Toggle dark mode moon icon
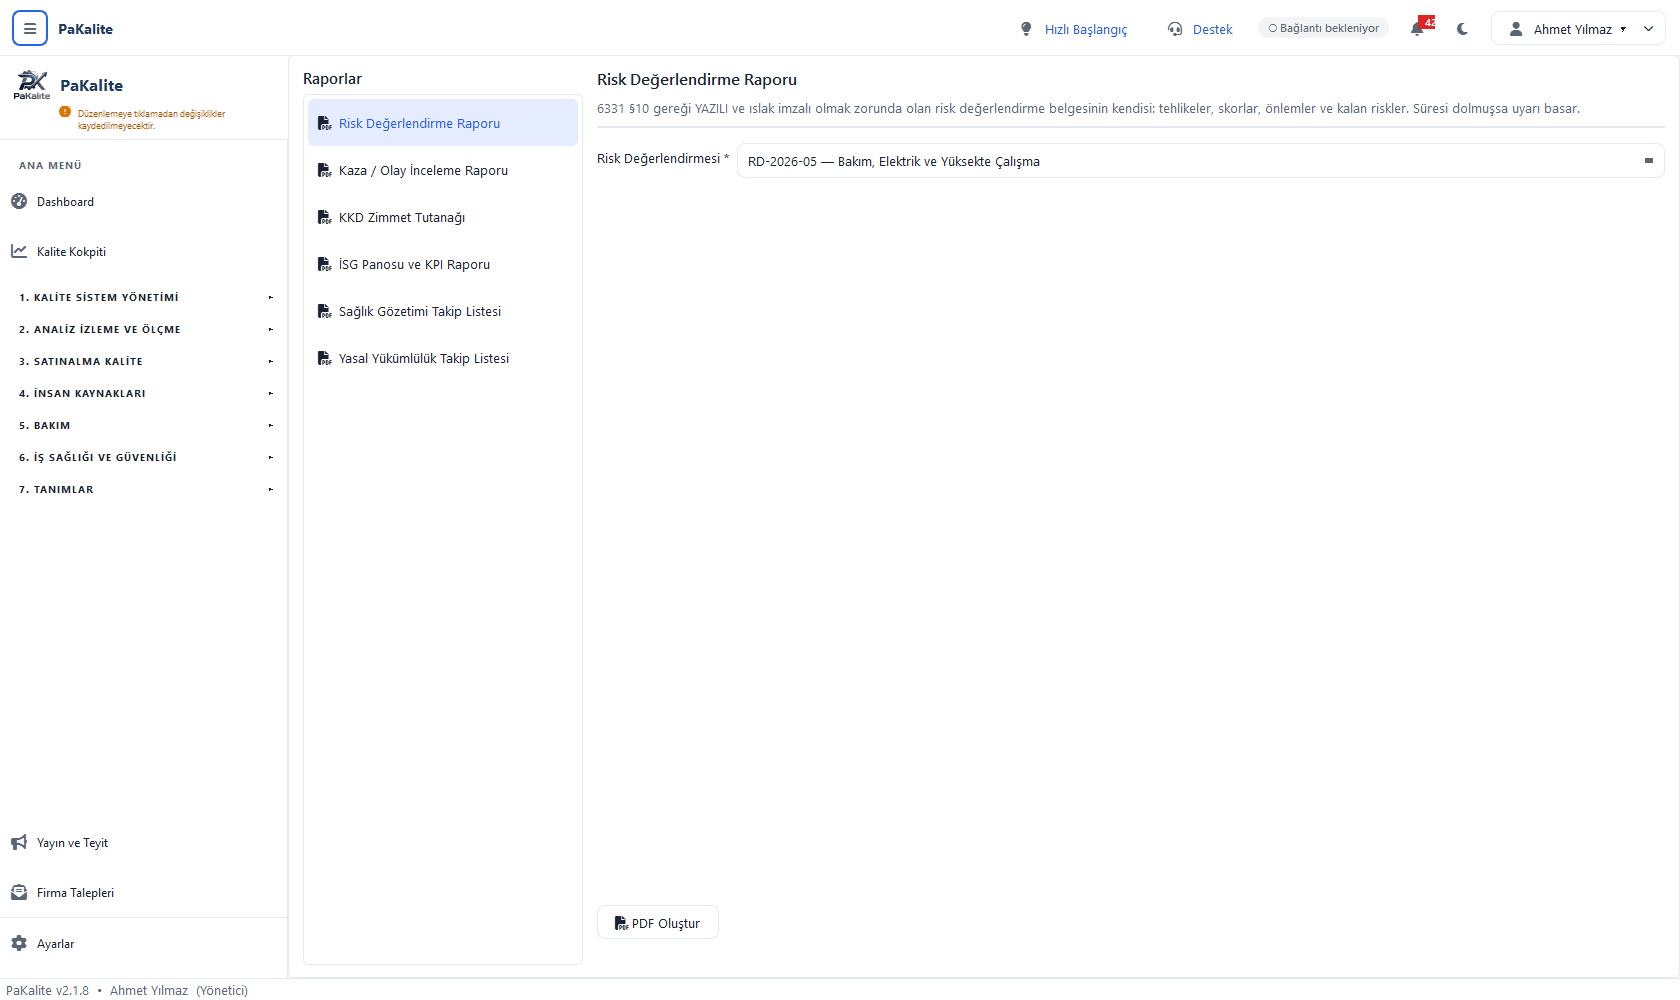The width and height of the screenshot is (1680, 1000). pyautogui.click(x=1463, y=29)
